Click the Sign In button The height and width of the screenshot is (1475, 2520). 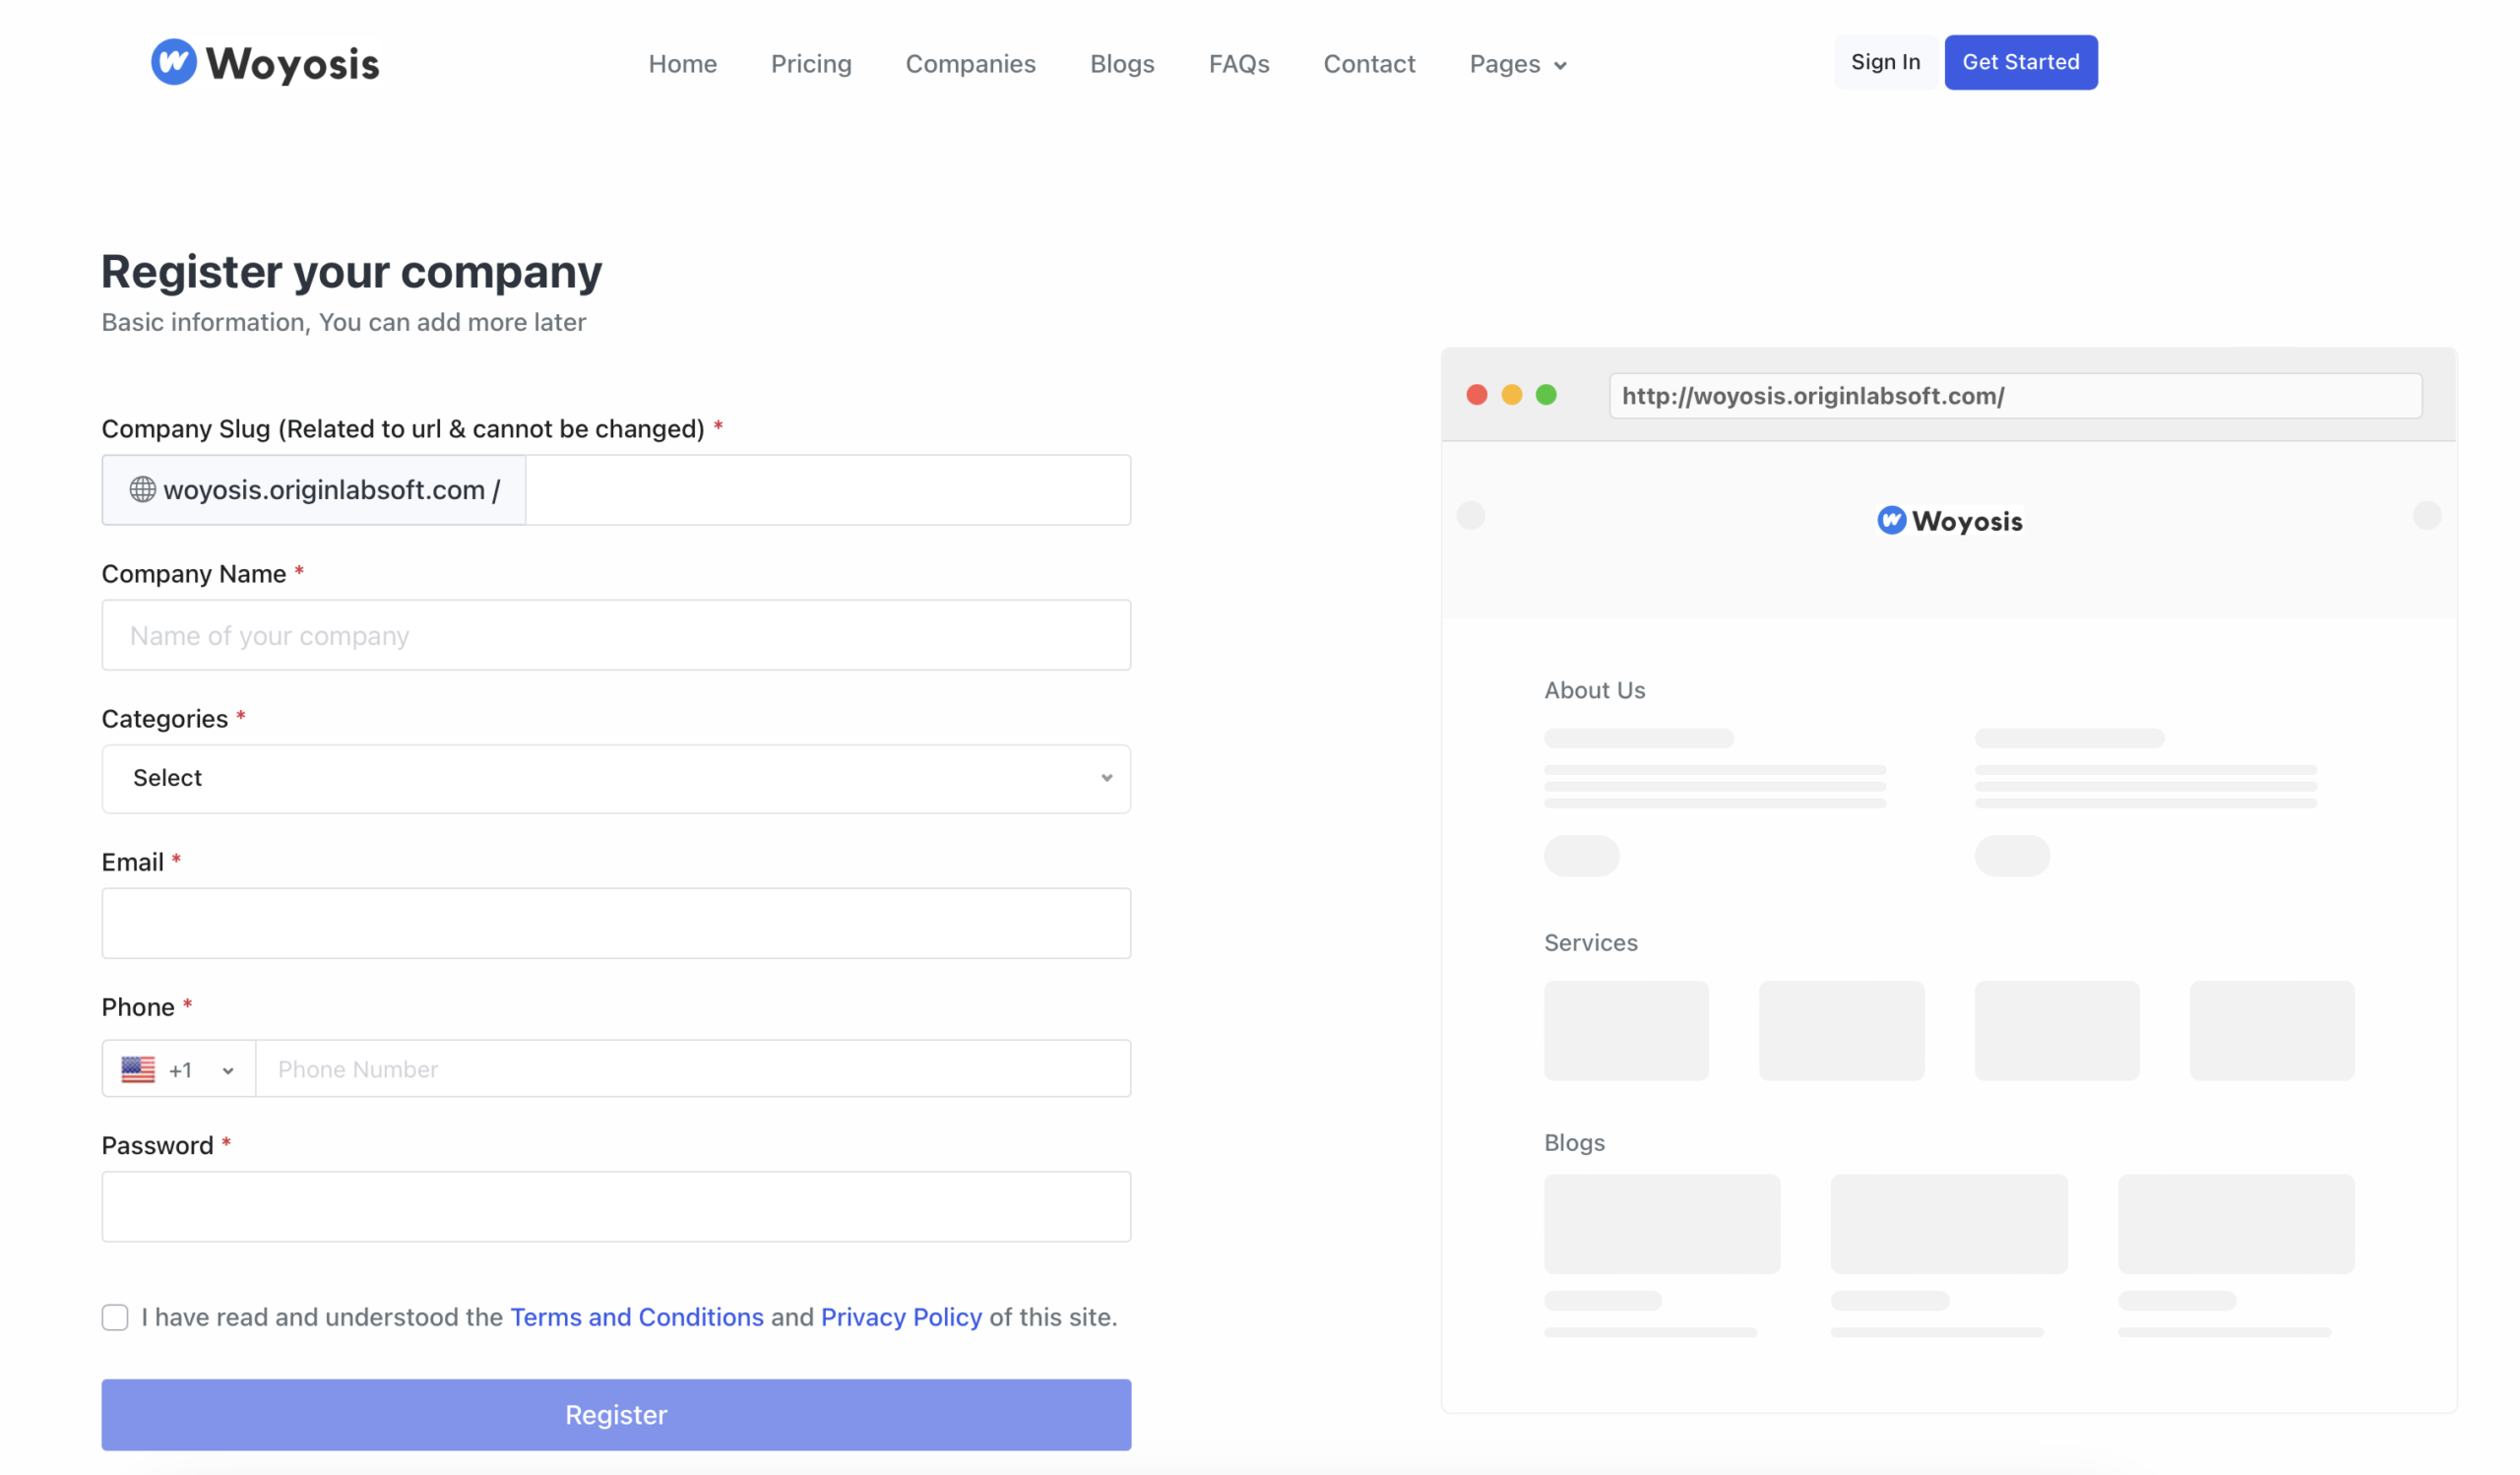point(1885,62)
